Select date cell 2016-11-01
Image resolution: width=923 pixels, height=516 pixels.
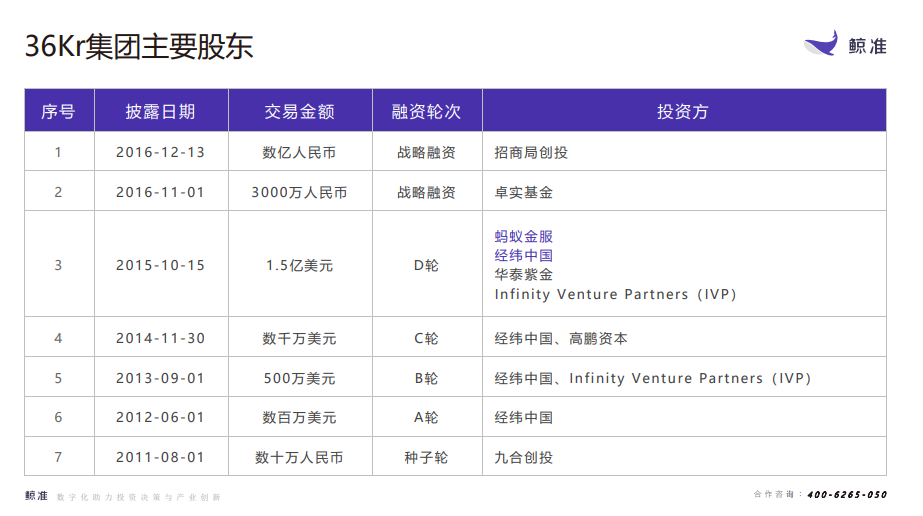pyautogui.click(x=160, y=192)
